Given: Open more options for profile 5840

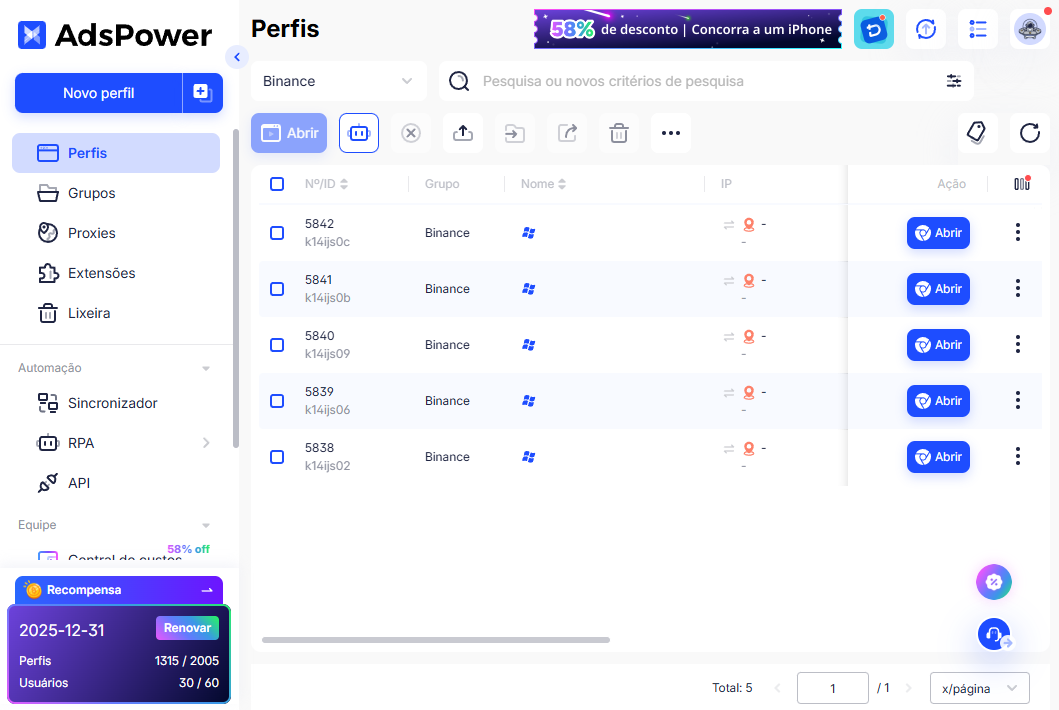Looking at the screenshot, I should [1018, 345].
